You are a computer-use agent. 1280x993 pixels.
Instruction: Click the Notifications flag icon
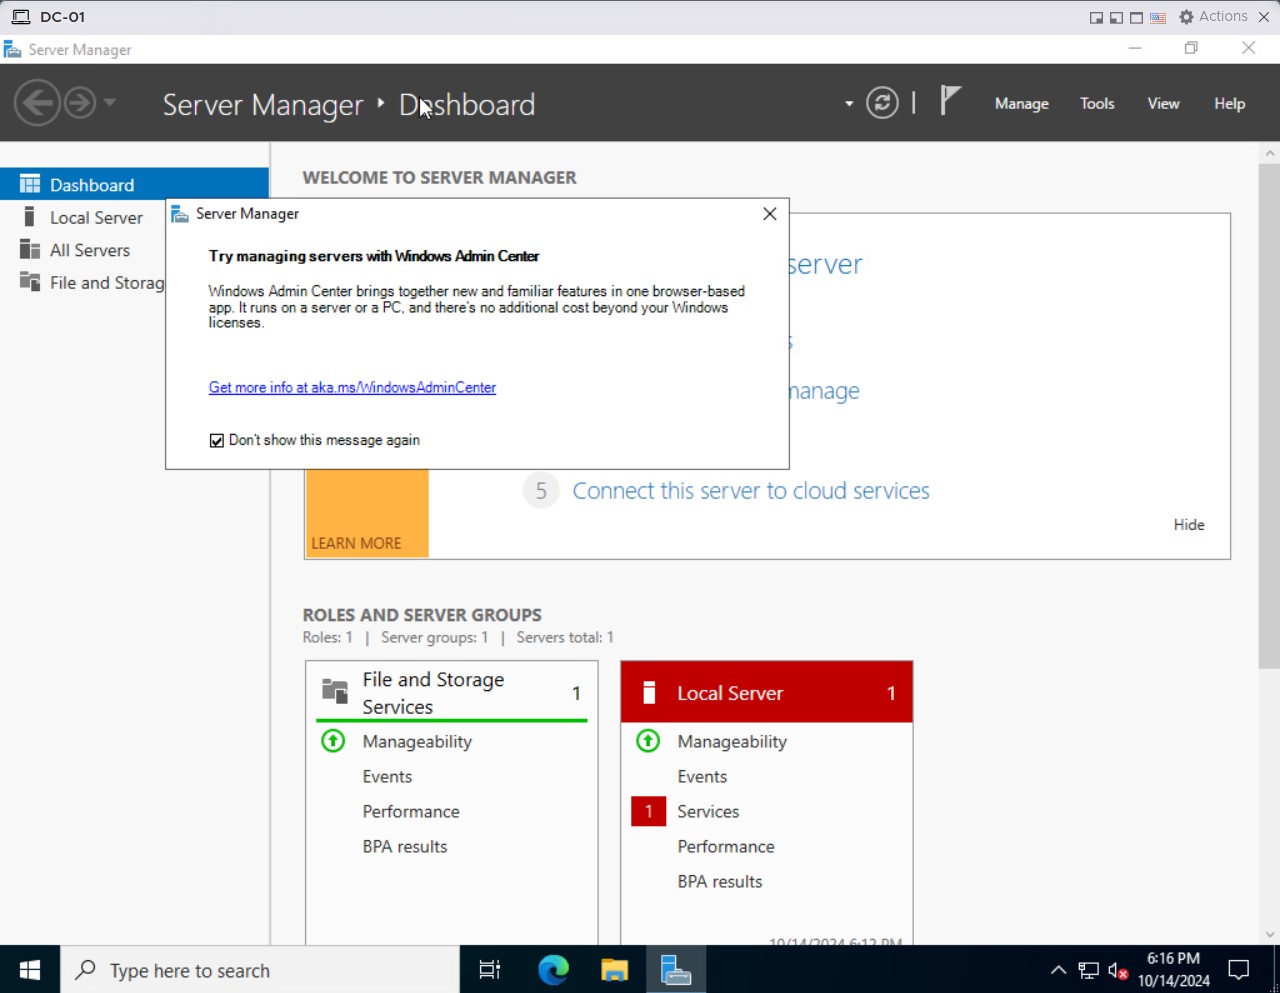(950, 101)
